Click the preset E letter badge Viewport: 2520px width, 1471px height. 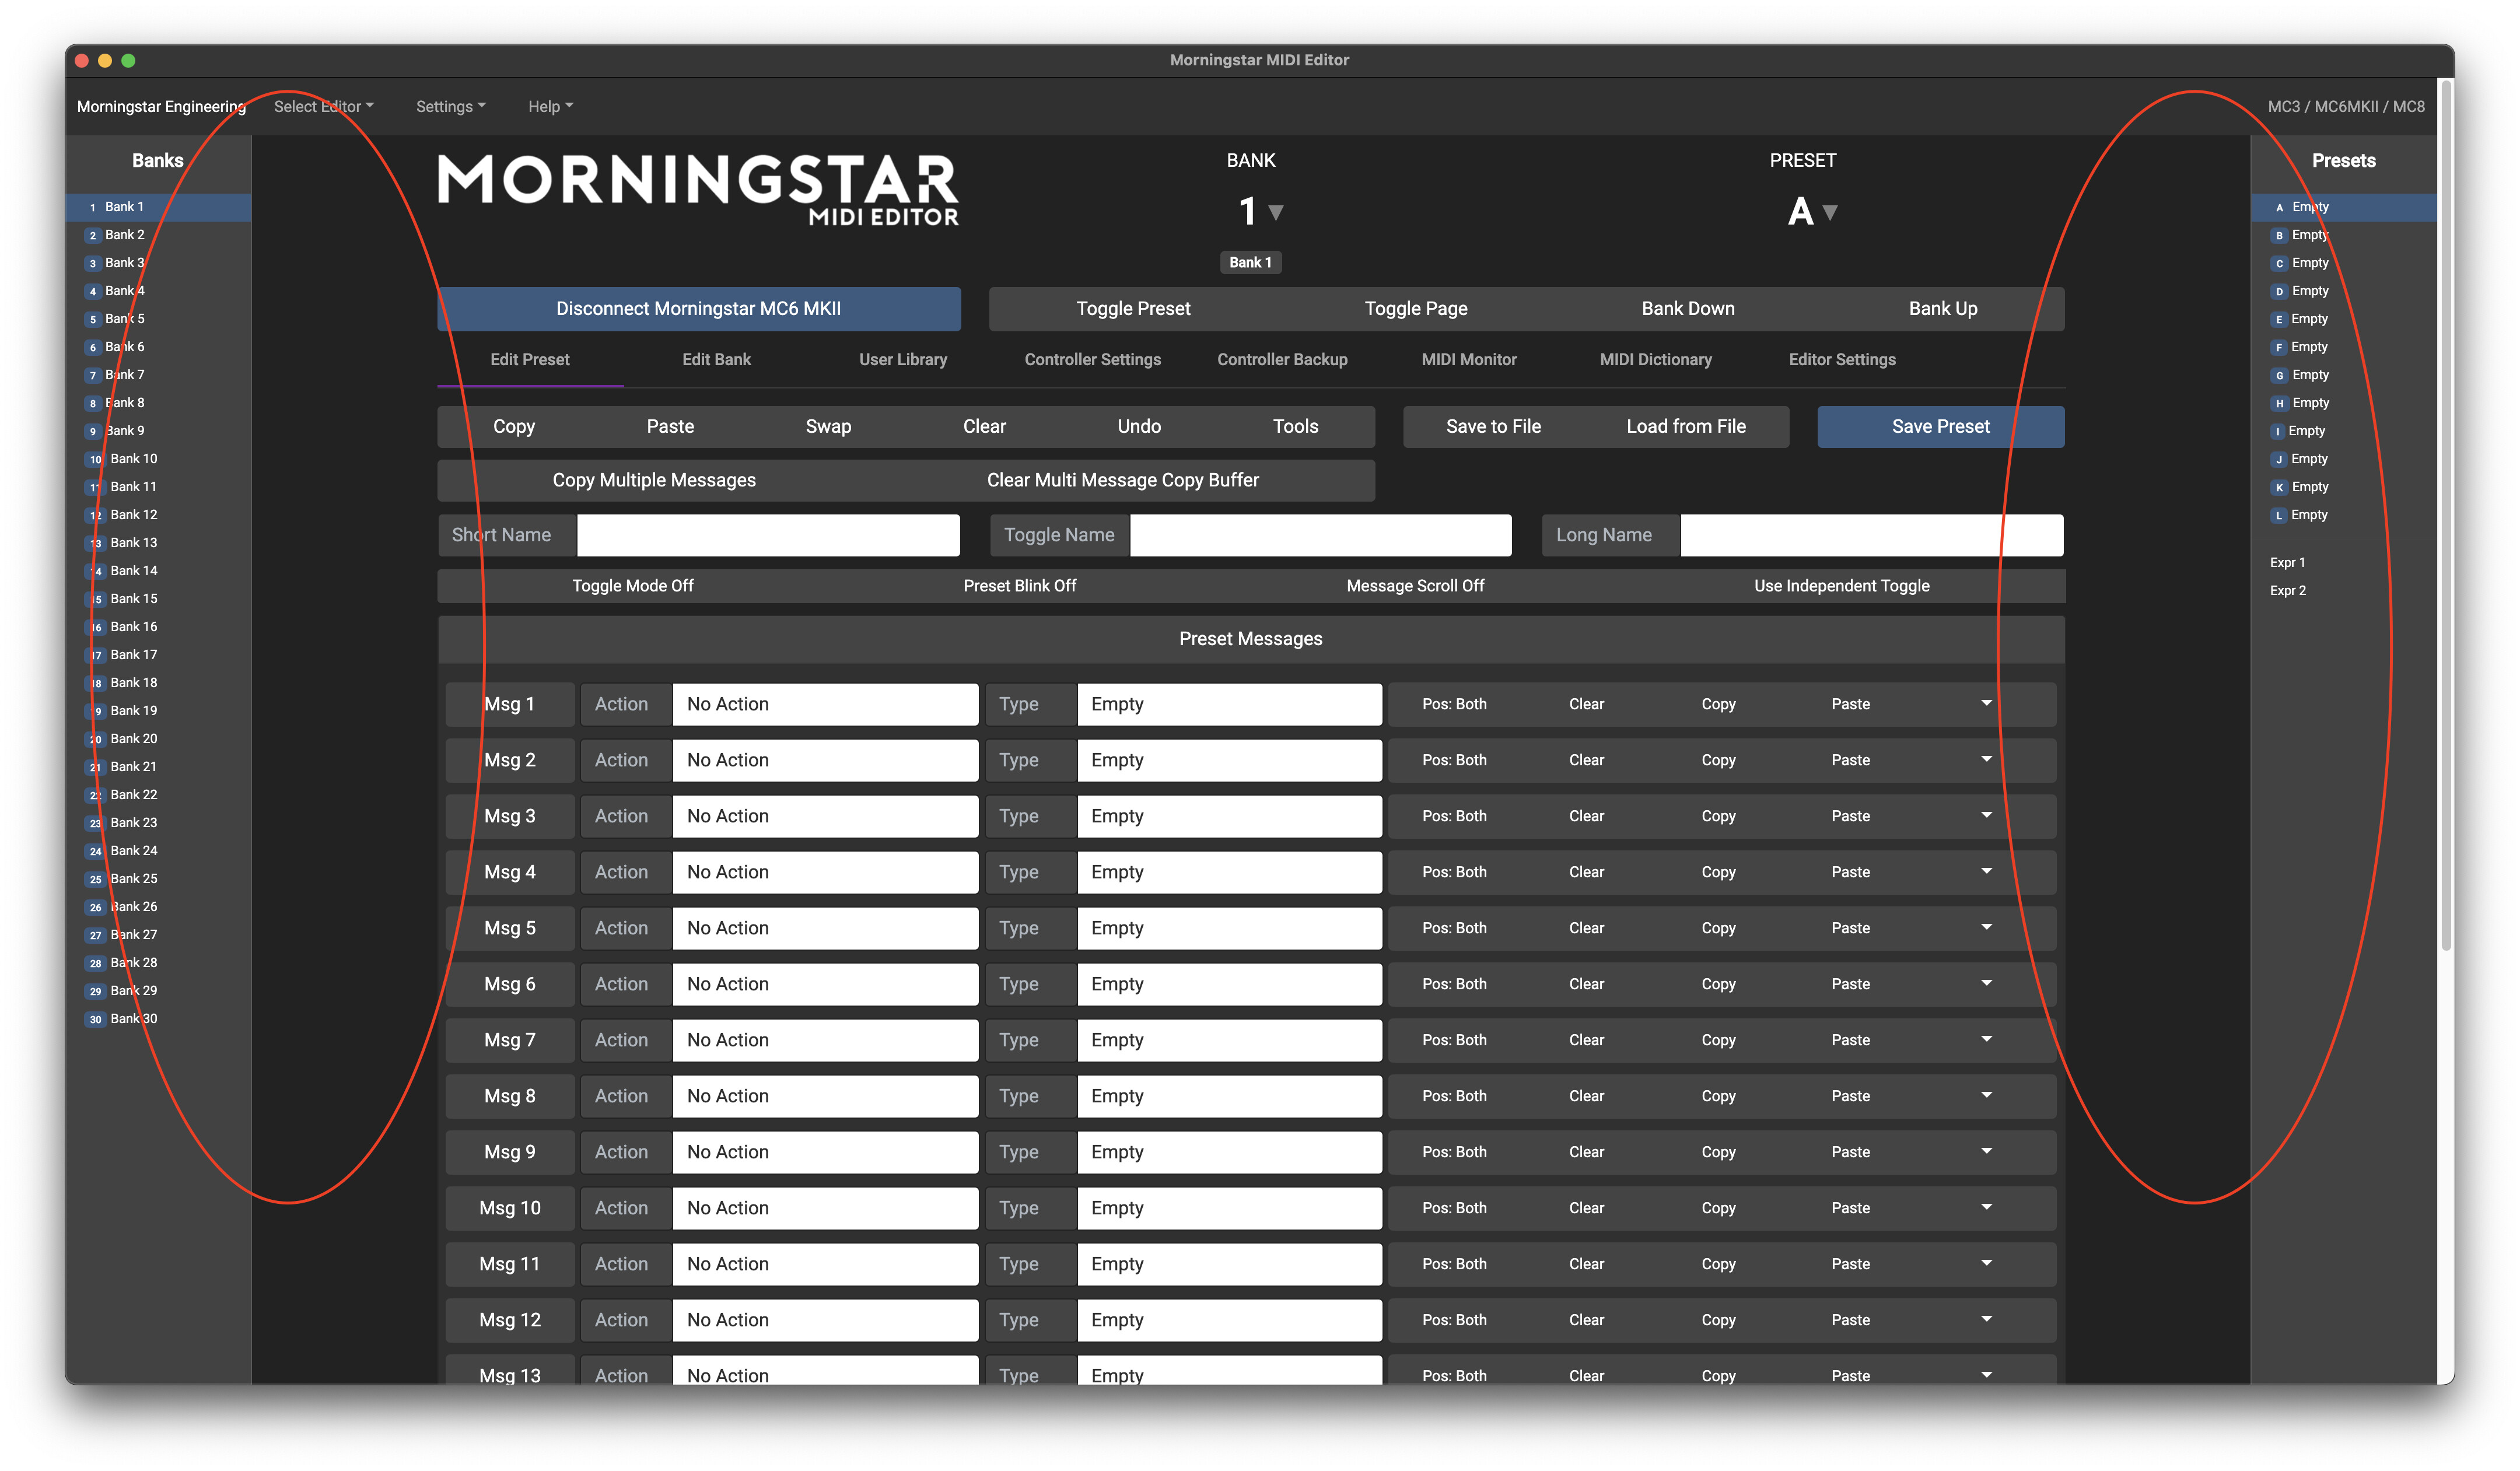[2279, 319]
